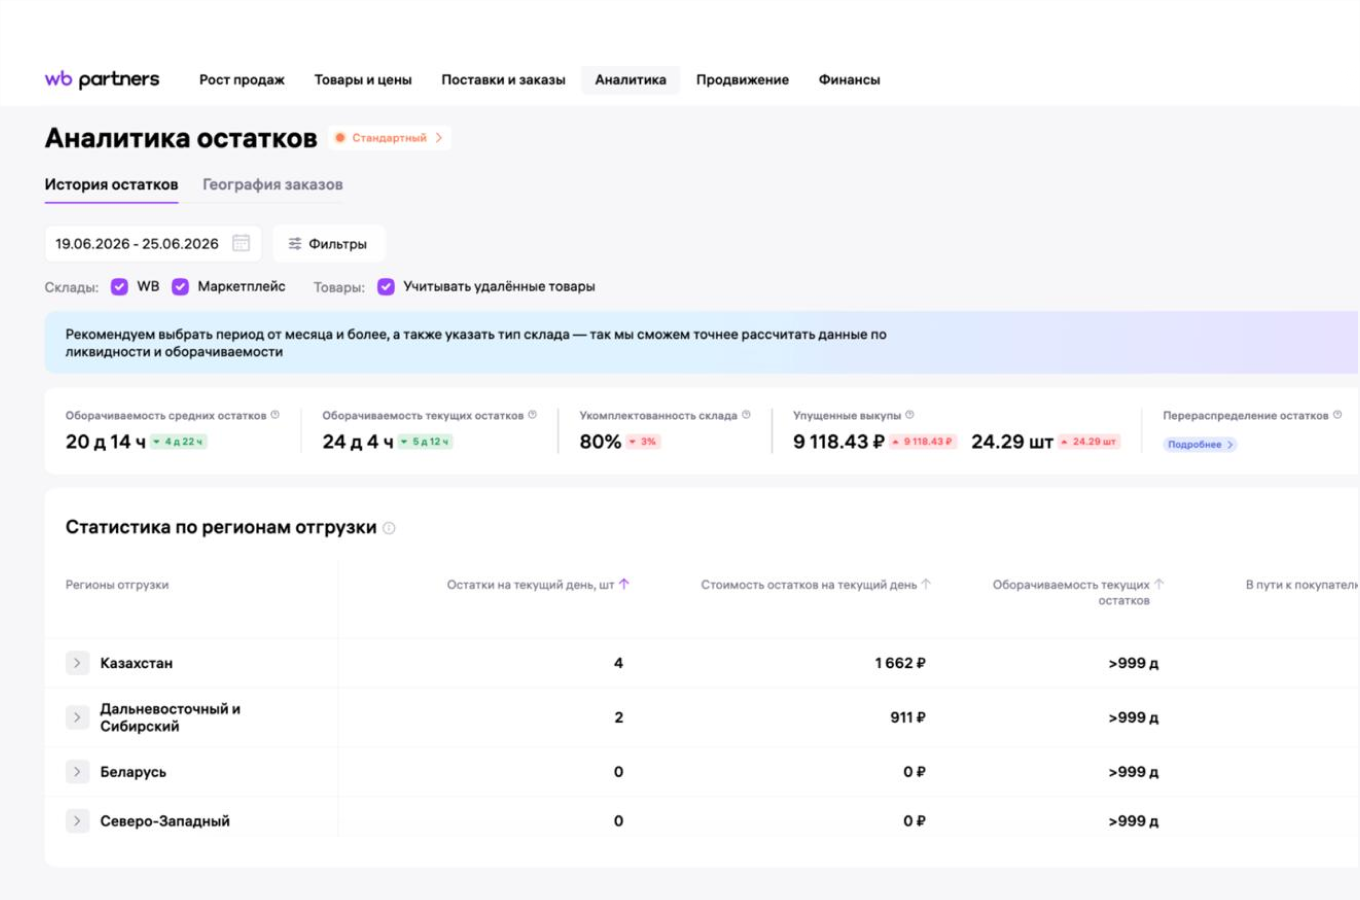
Task: Click the 24 д 4 ч turnover value
Action: (x=357, y=442)
